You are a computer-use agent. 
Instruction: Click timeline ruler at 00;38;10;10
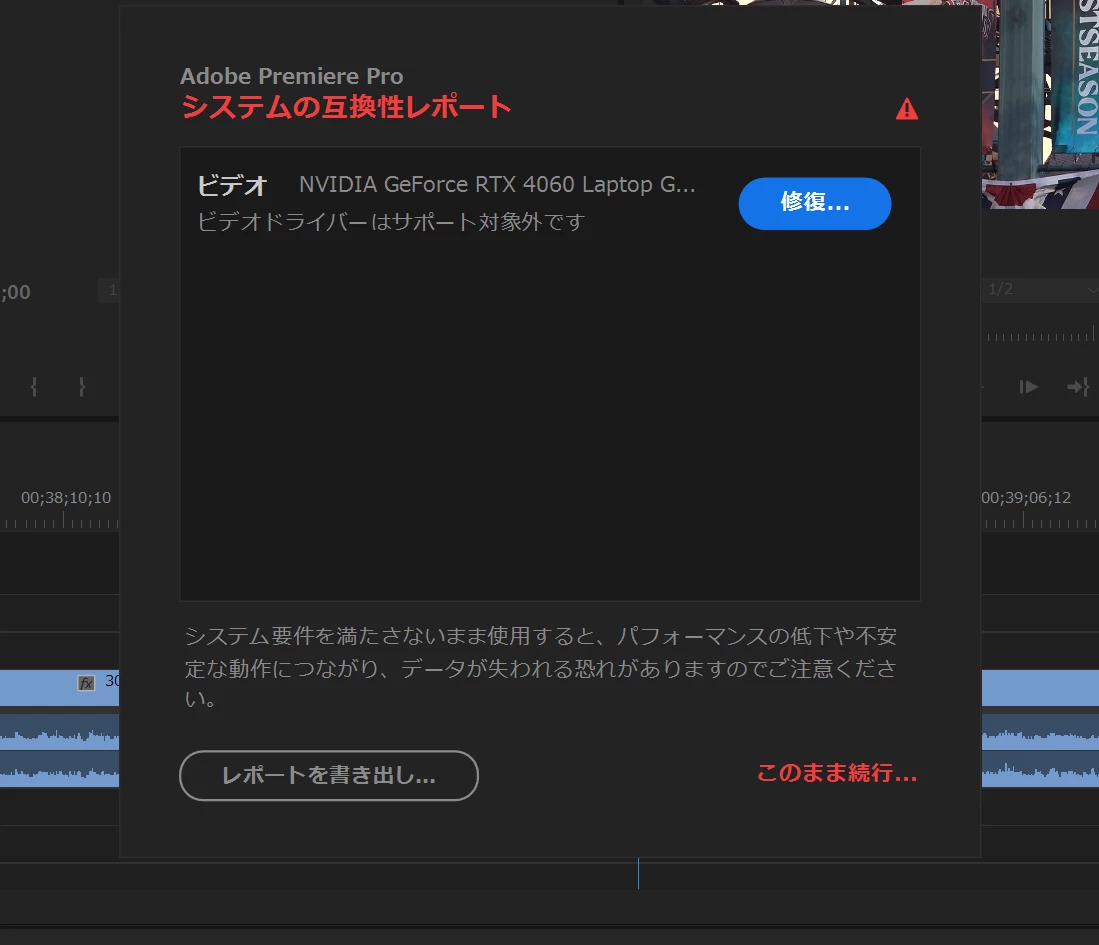tap(66, 498)
